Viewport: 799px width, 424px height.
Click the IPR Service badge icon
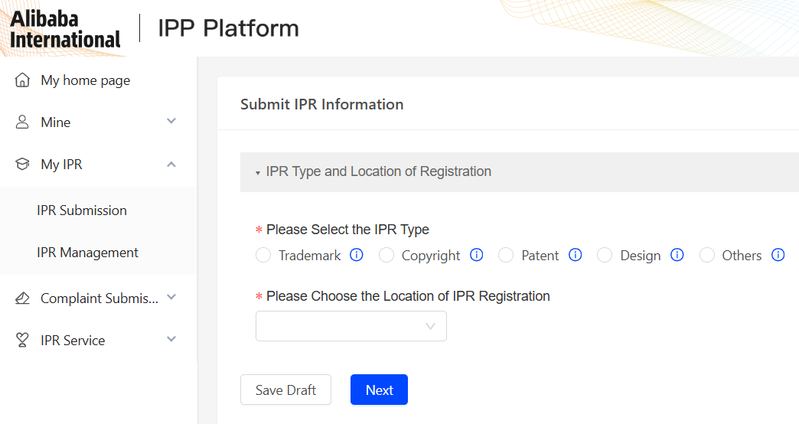22,340
